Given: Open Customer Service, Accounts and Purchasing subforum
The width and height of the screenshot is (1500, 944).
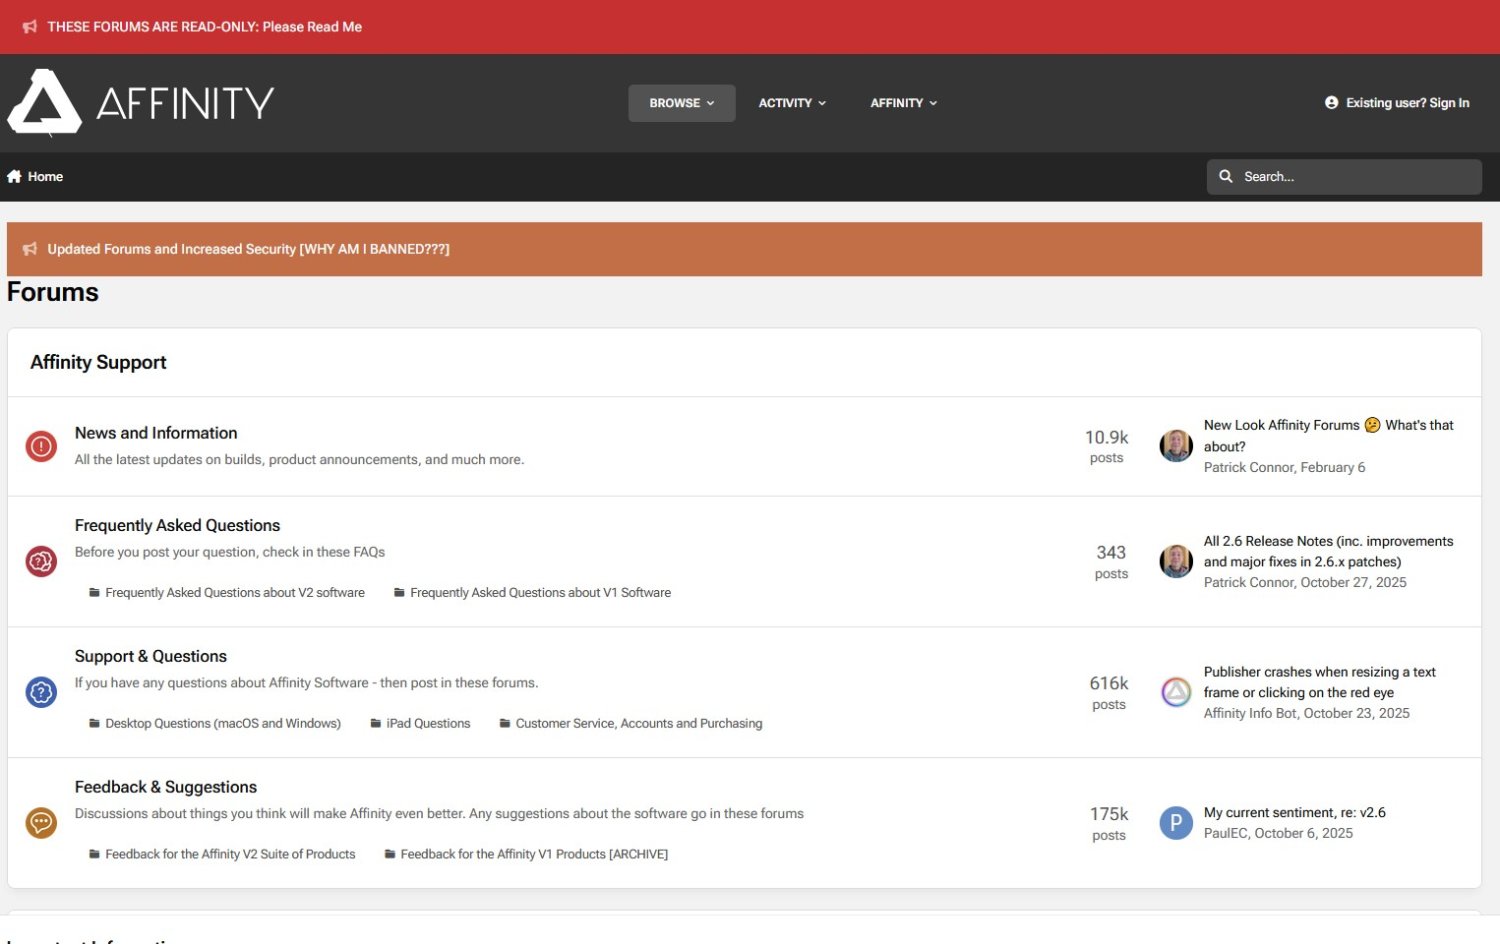Looking at the screenshot, I should click(x=639, y=724).
